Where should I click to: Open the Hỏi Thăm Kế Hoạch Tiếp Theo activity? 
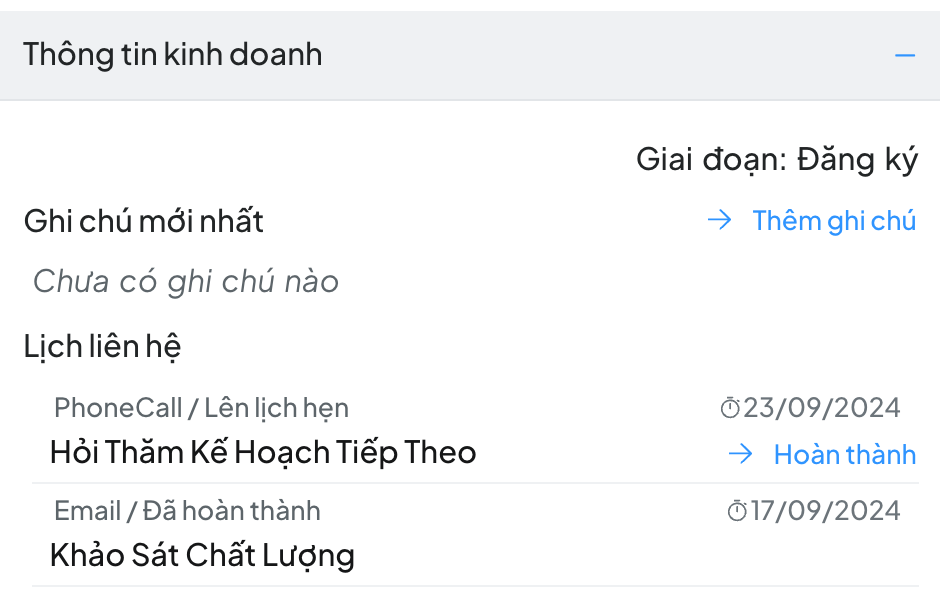263,453
